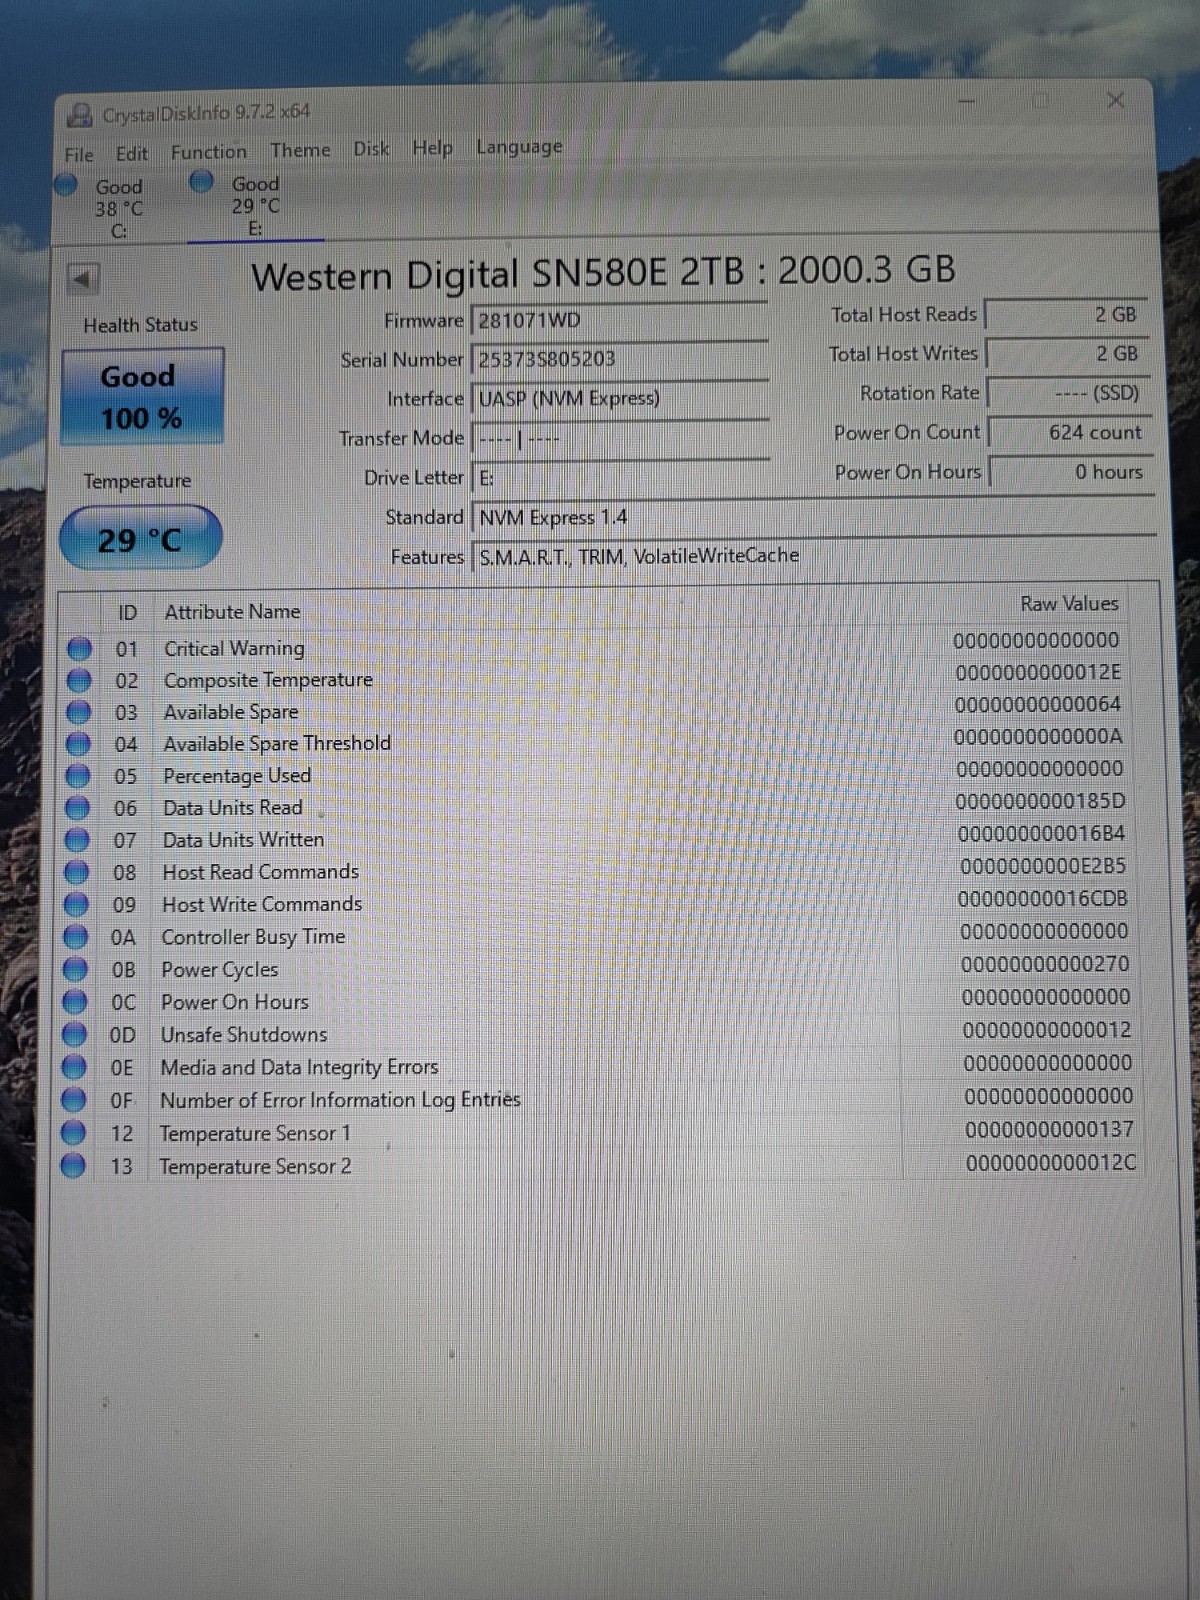Click the Power On Count value 624 count
1200x1600 pixels.
point(1069,432)
